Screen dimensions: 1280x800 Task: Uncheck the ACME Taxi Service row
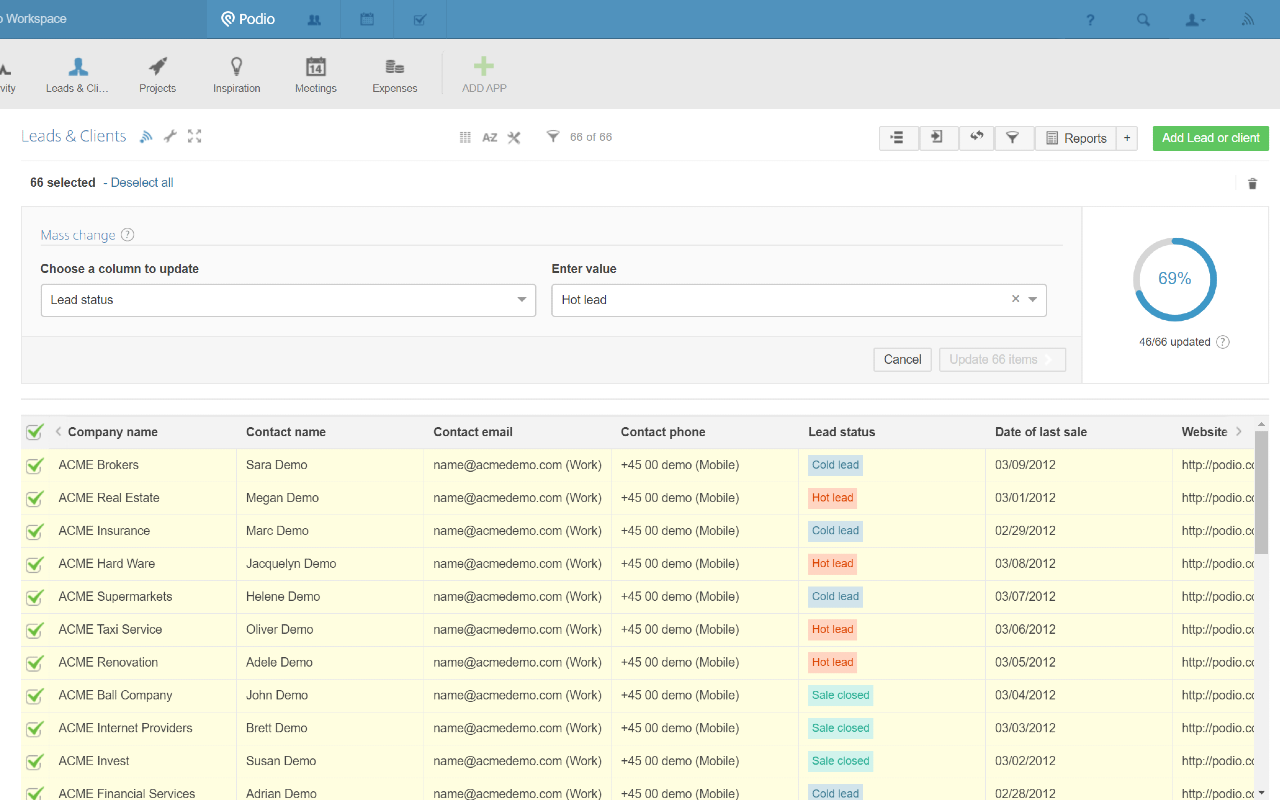[x=34, y=630]
